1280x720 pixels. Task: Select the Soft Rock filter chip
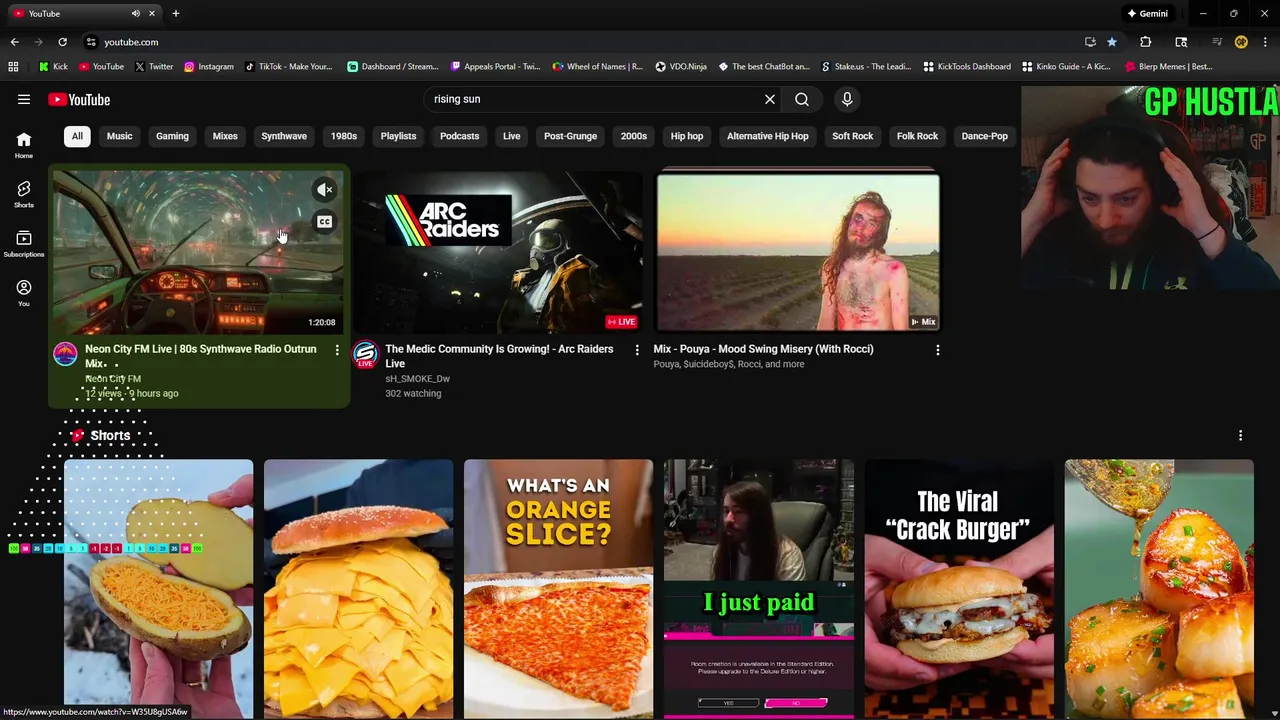coord(853,136)
